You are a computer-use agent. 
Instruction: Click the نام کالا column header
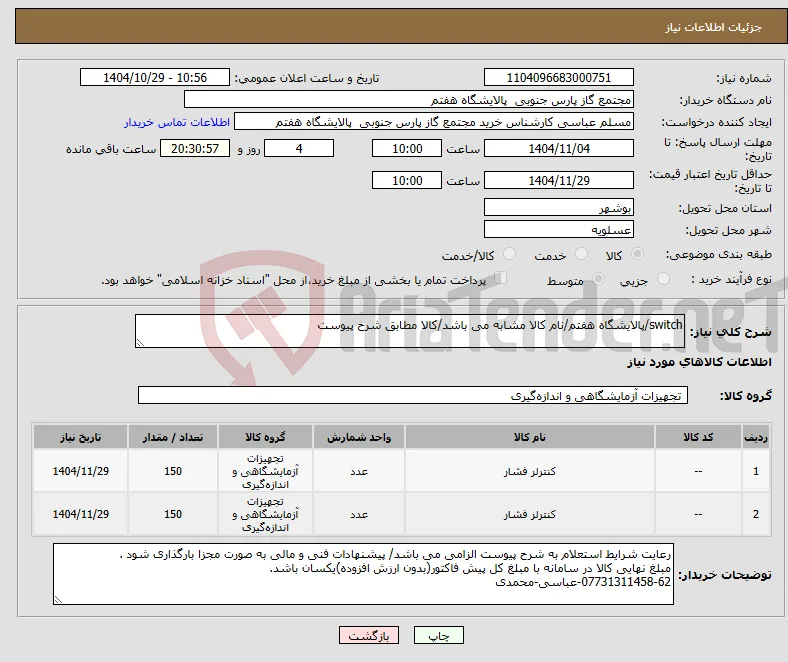click(530, 437)
